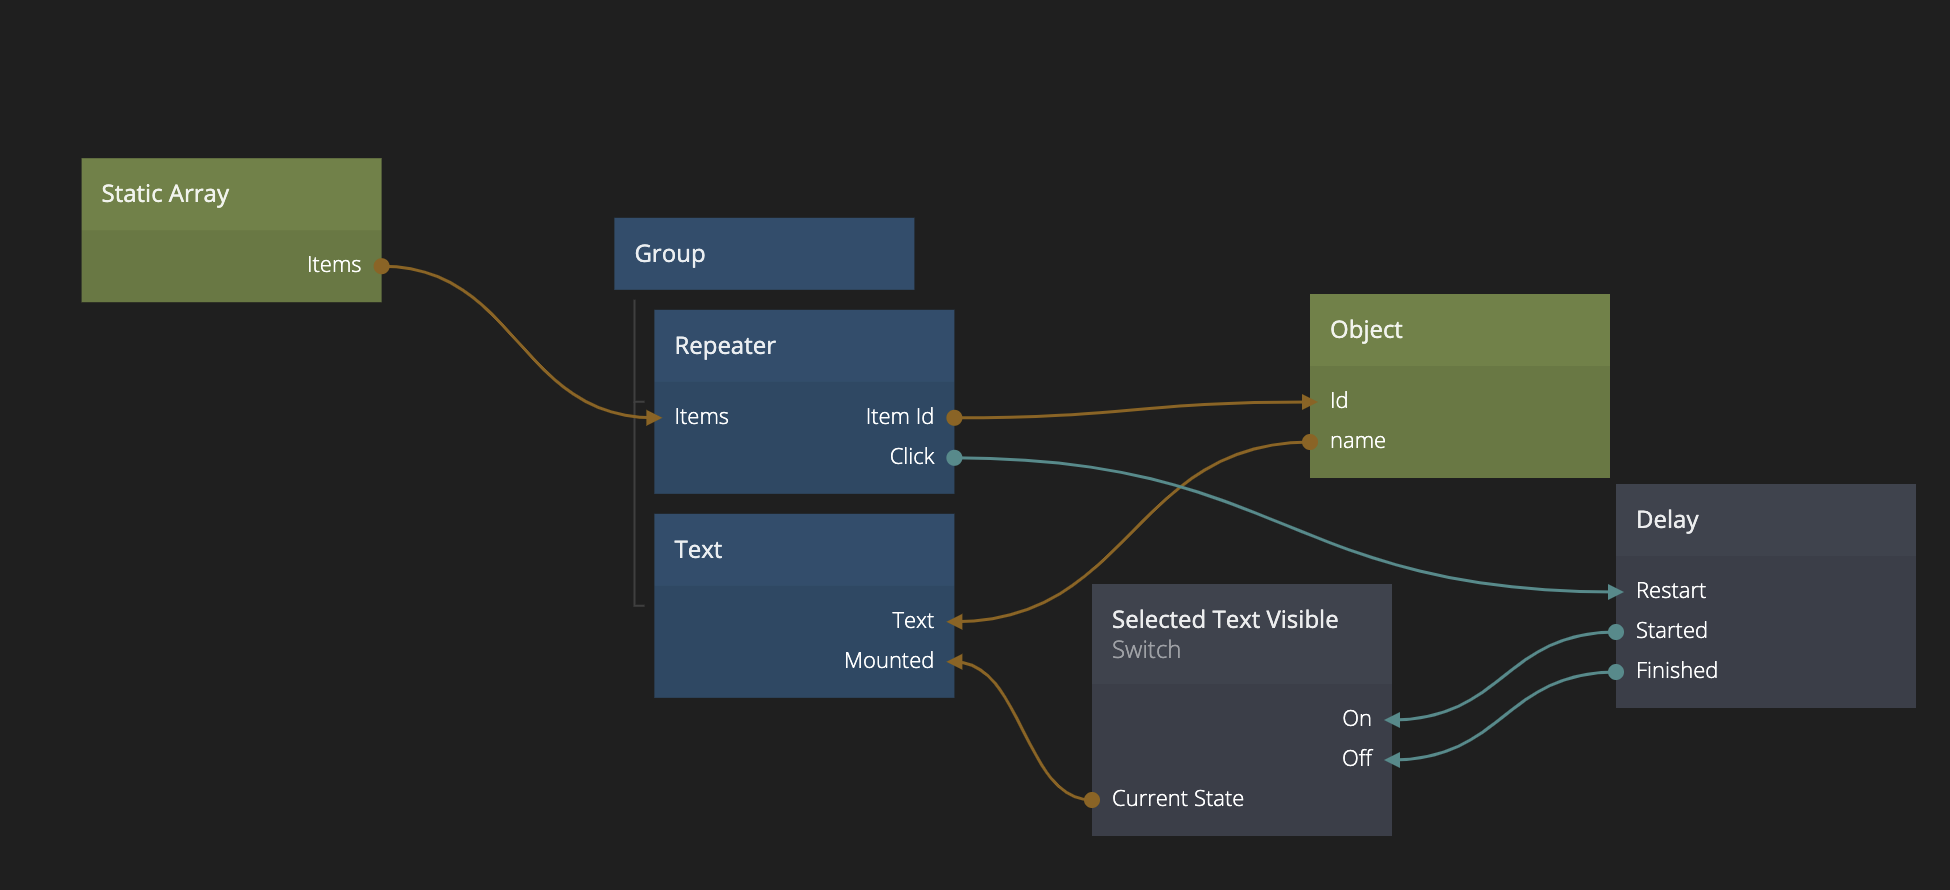Click the Static Array Items output dot
The width and height of the screenshot is (1950, 890).
point(381,266)
